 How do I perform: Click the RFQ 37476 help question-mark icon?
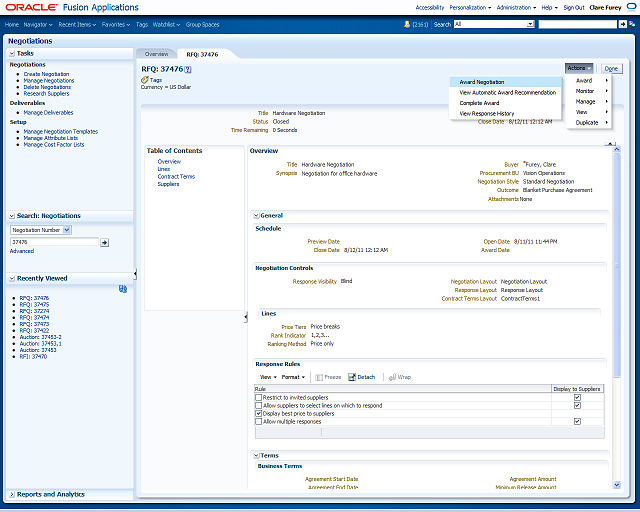[x=188, y=69]
